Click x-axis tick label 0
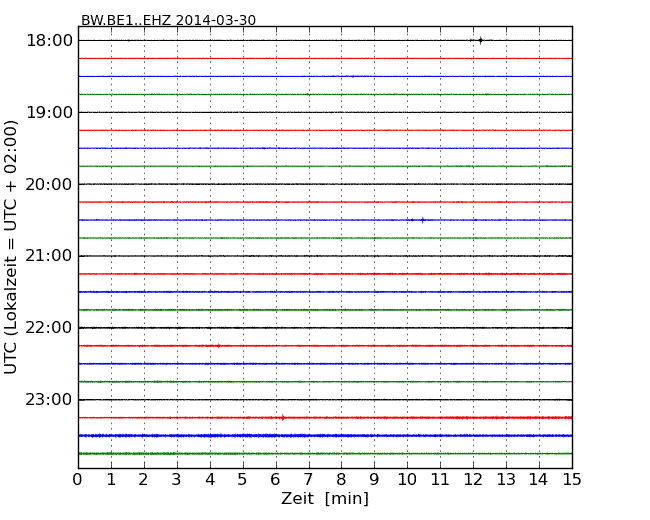 click(78, 479)
